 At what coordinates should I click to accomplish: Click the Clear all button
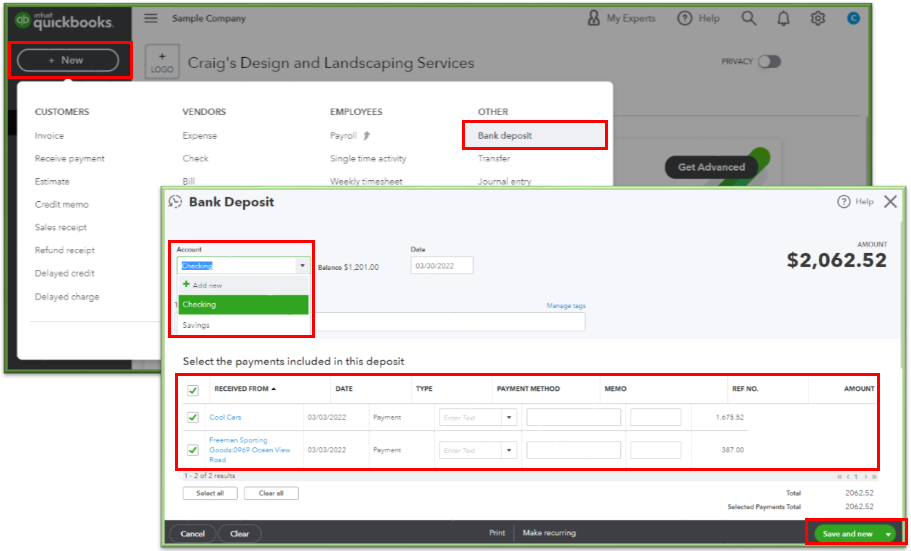[271, 493]
